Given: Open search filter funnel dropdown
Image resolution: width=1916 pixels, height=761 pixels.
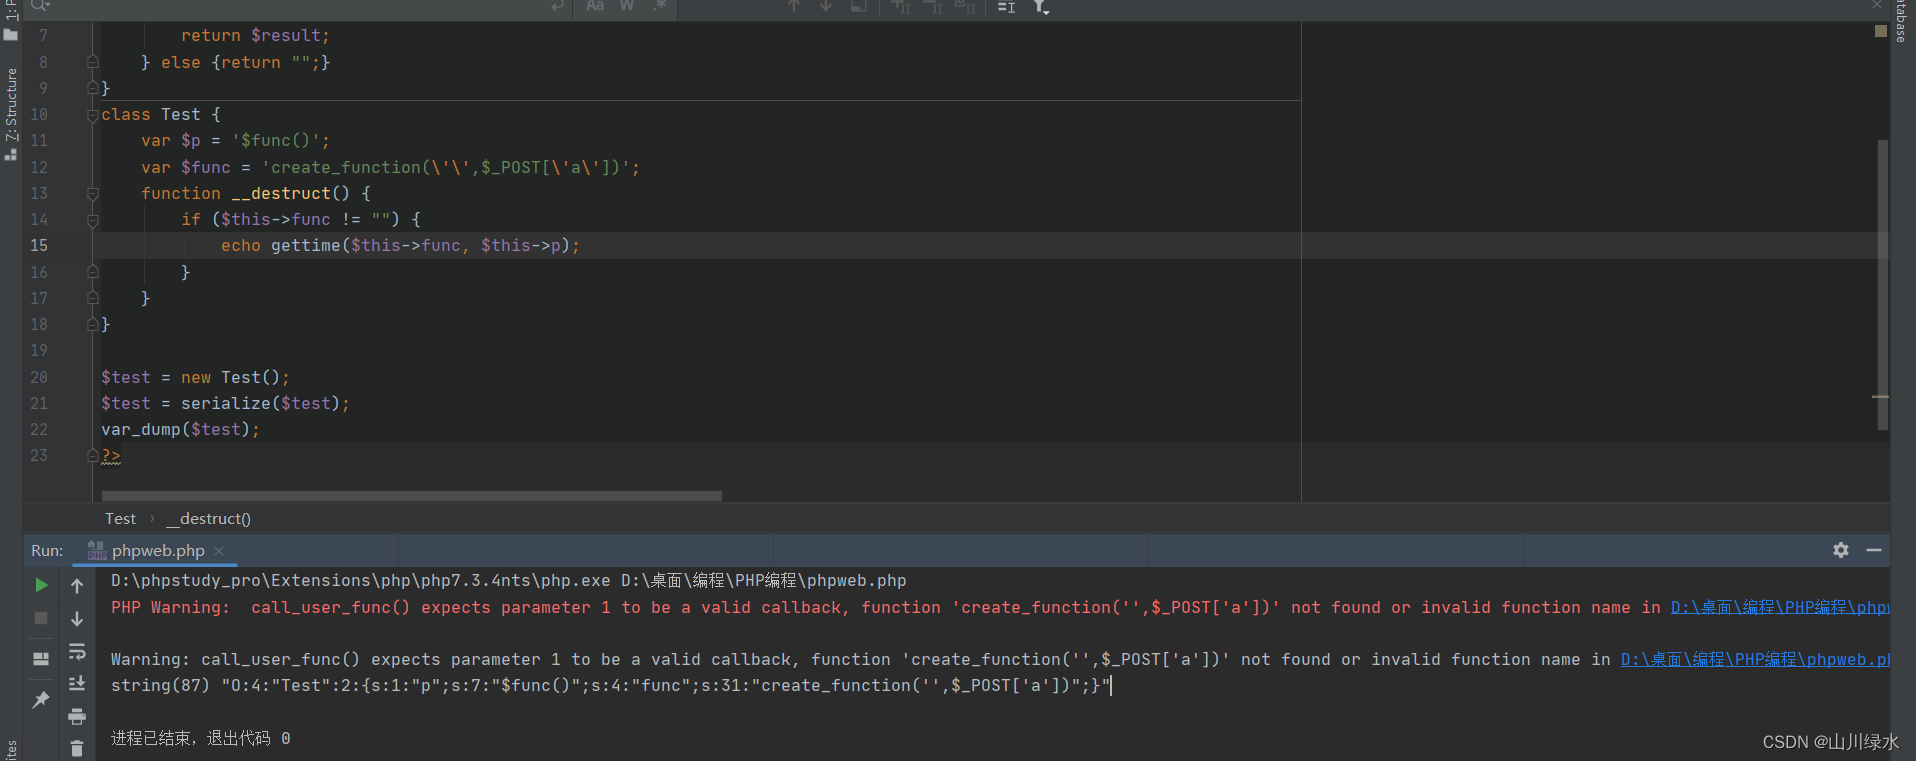Looking at the screenshot, I should coord(1041,7).
